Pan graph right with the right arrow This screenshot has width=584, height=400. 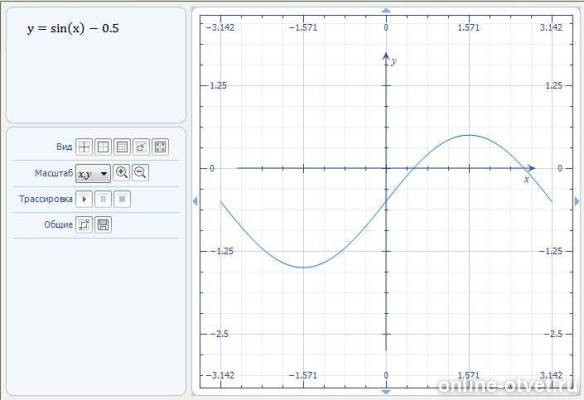coord(577,201)
